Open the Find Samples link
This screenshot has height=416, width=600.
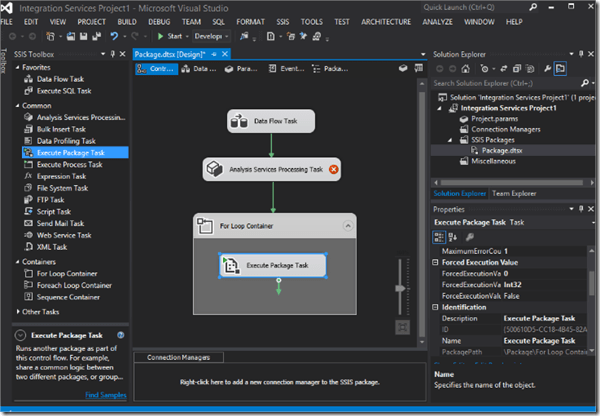click(x=105, y=396)
